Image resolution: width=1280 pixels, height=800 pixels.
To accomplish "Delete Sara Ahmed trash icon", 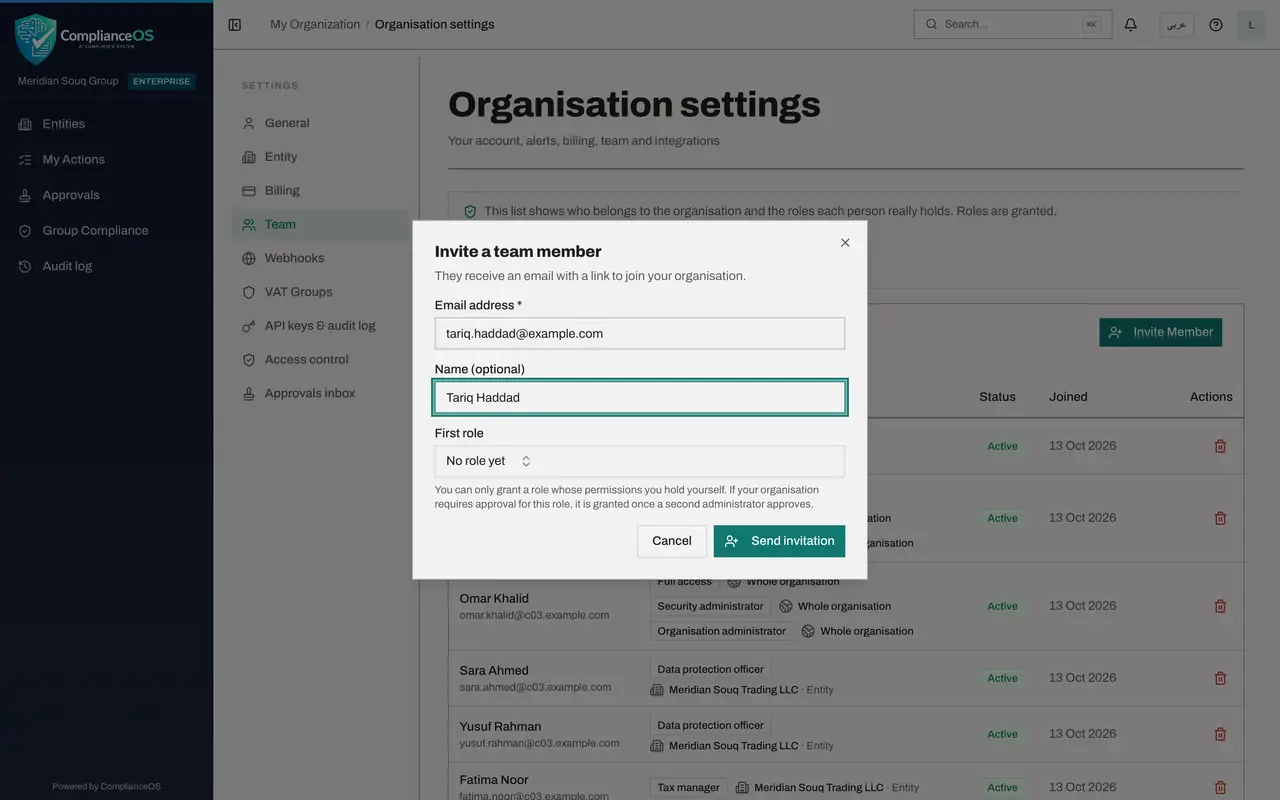I will (1220, 678).
